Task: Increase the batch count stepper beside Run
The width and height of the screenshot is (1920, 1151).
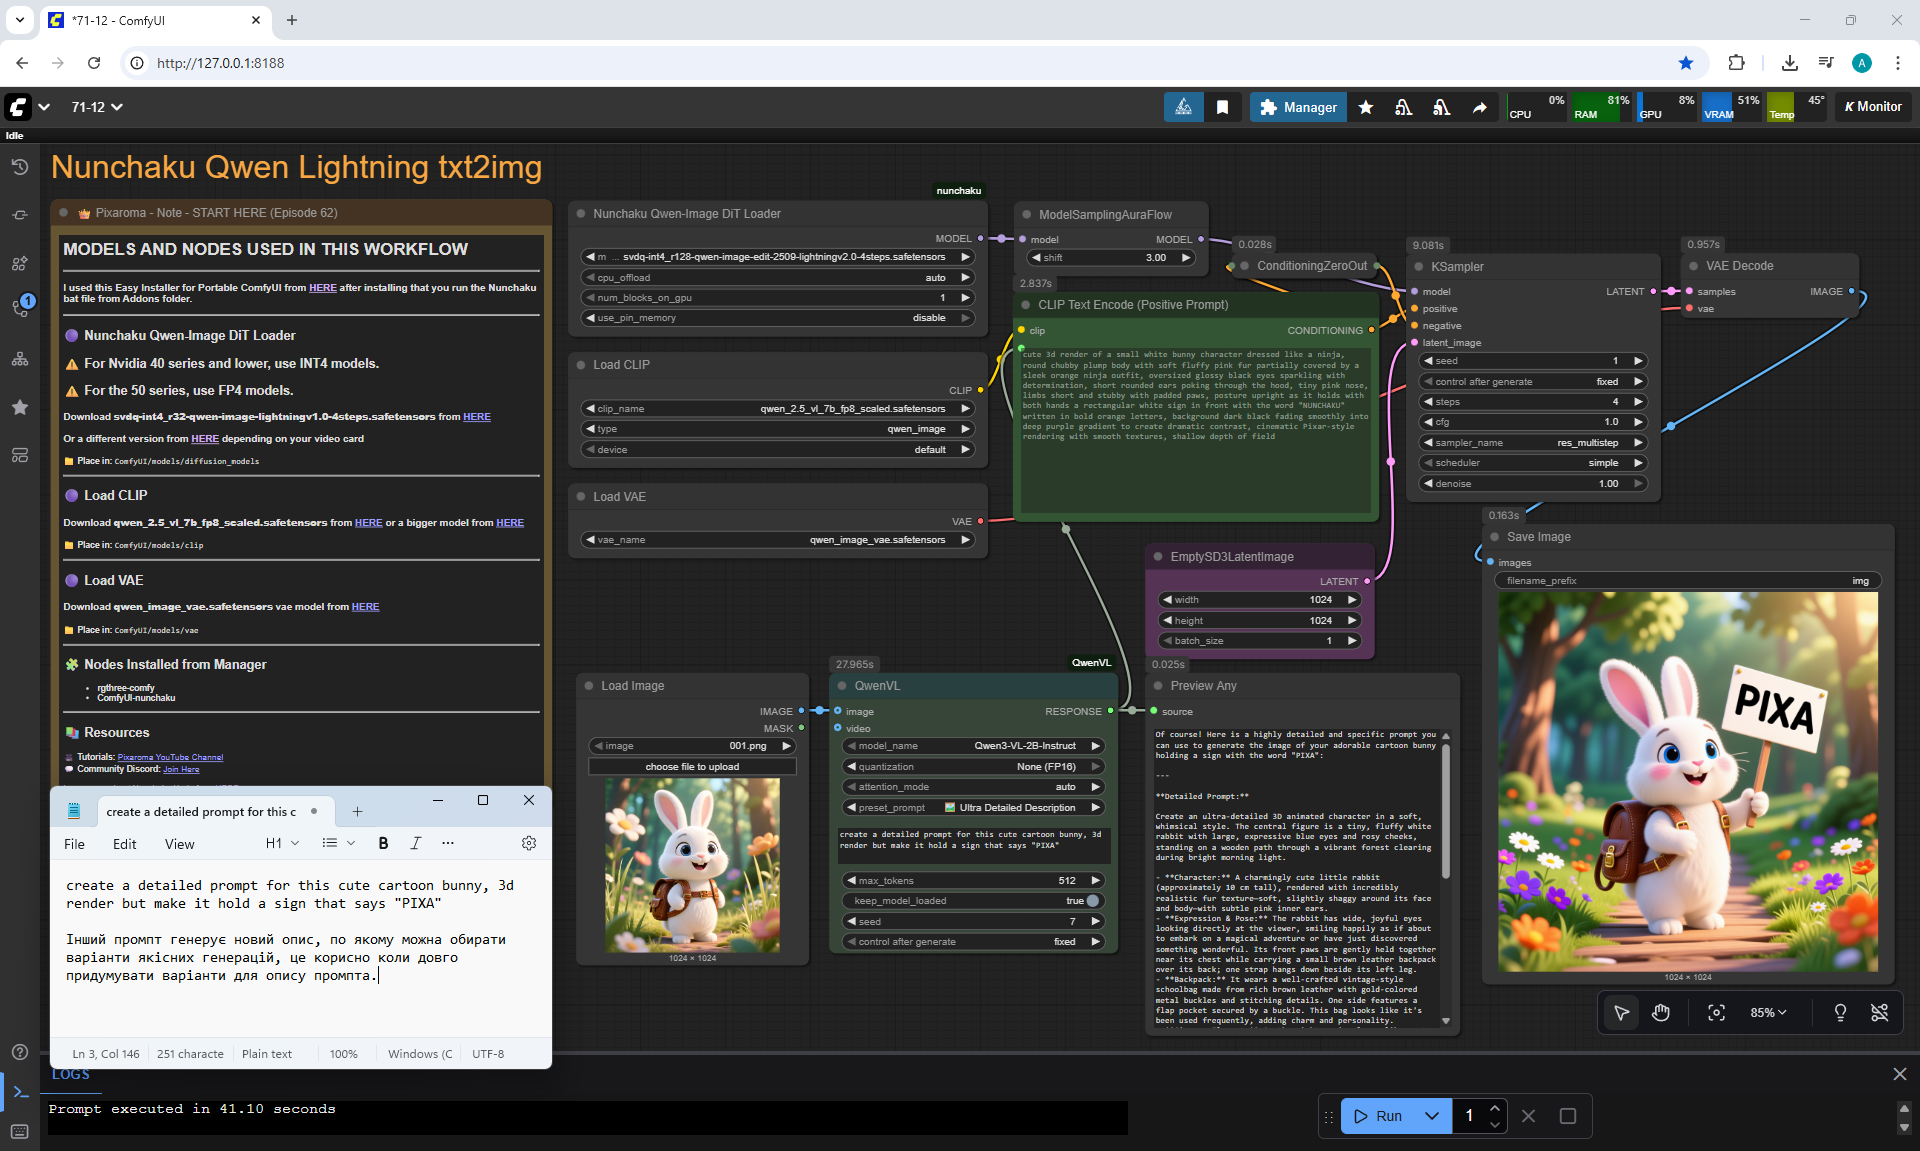Action: pos(1494,1108)
